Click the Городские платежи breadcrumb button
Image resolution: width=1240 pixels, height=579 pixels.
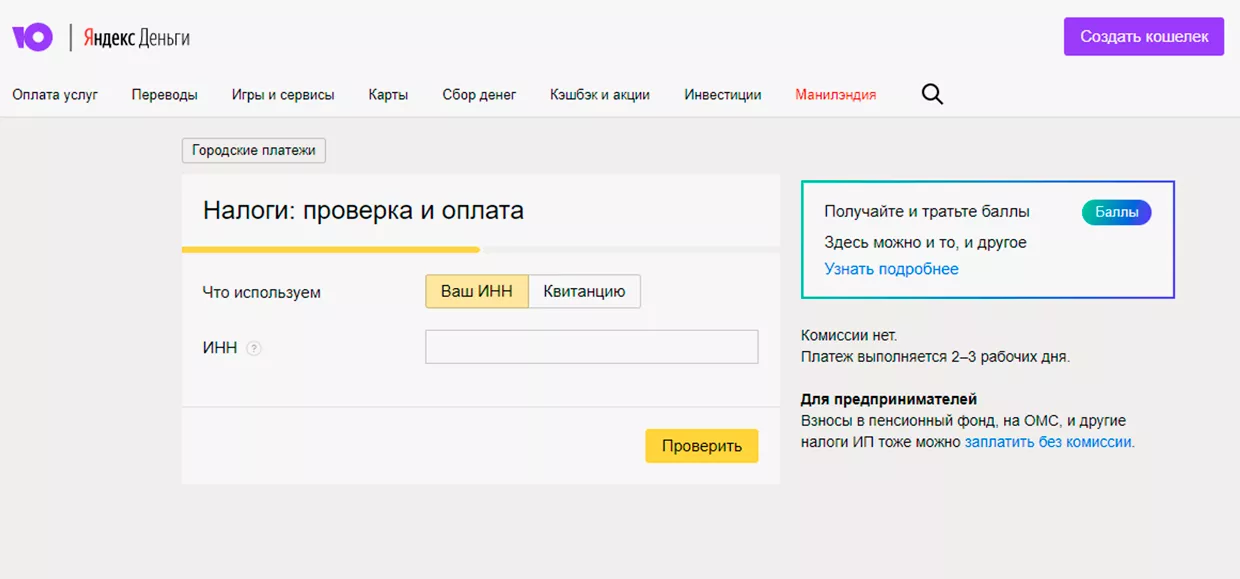coord(253,151)
